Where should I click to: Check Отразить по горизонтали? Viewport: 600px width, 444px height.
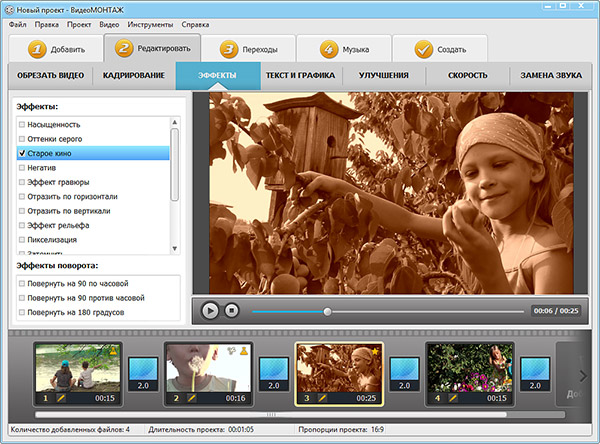pyautogui.click(x=22, y=196)
